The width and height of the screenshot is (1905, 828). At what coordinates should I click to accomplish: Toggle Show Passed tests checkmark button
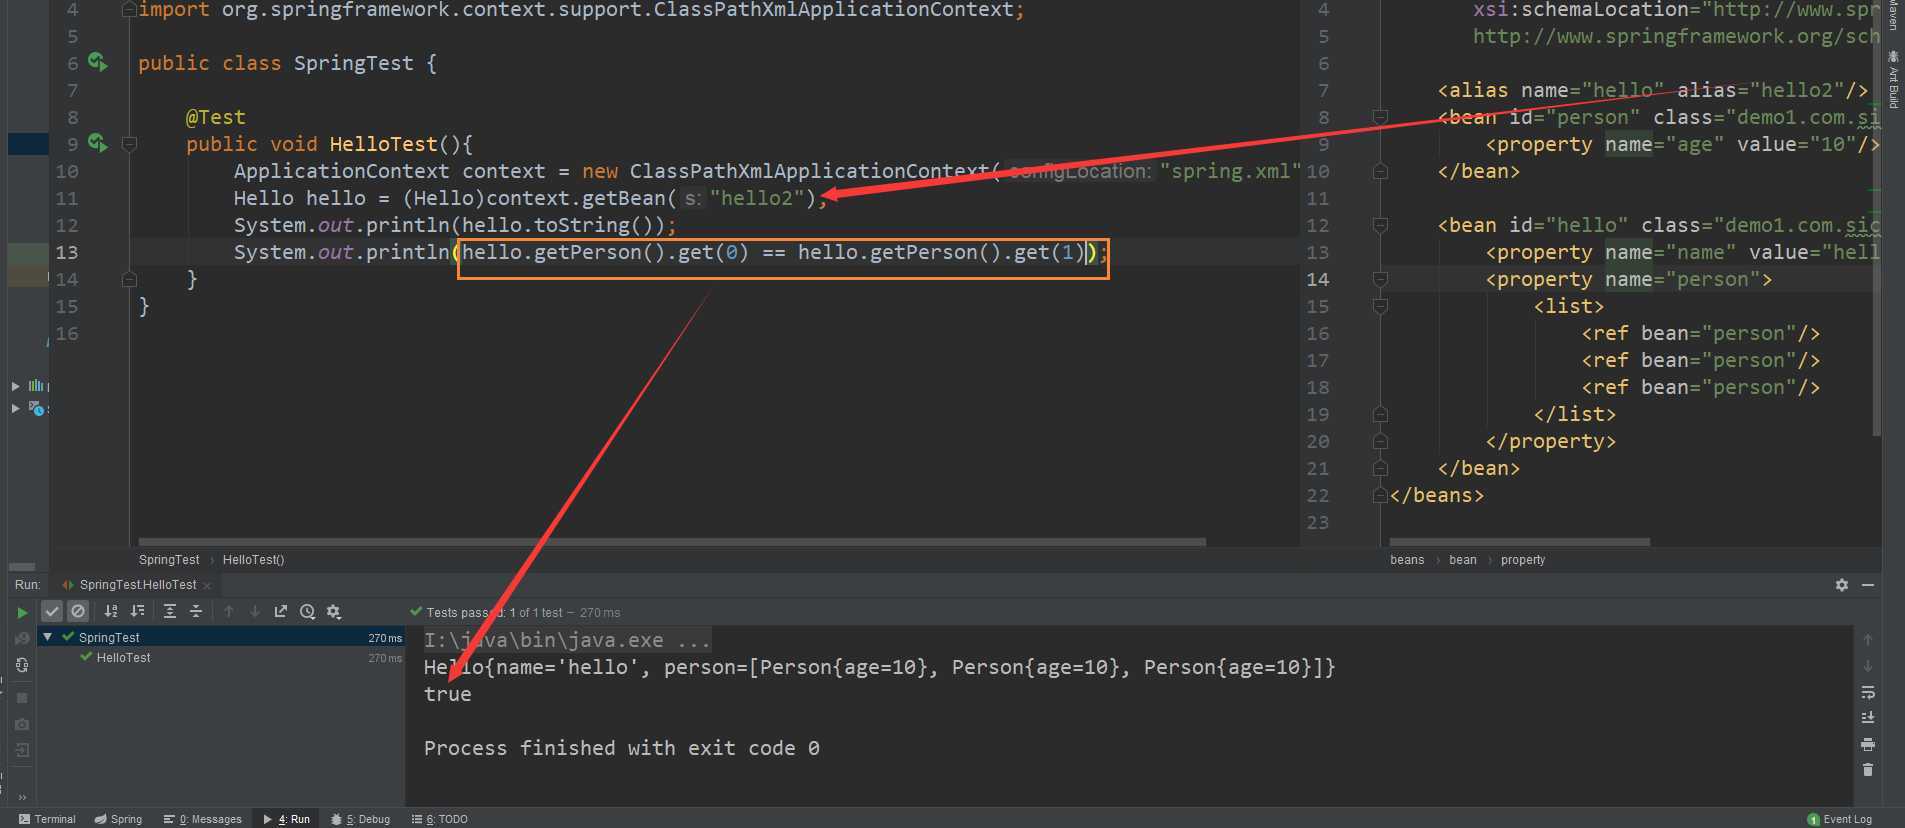(x=52, y=611)
